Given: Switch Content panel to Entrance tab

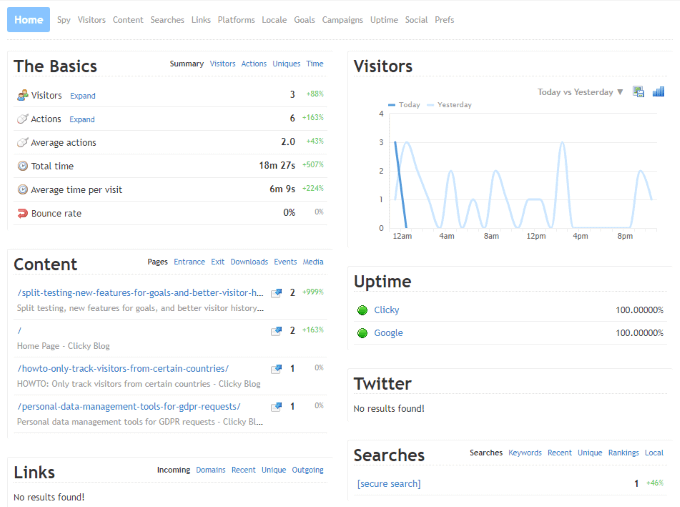Looking at the screenshot, I should (x=189, y=262).
